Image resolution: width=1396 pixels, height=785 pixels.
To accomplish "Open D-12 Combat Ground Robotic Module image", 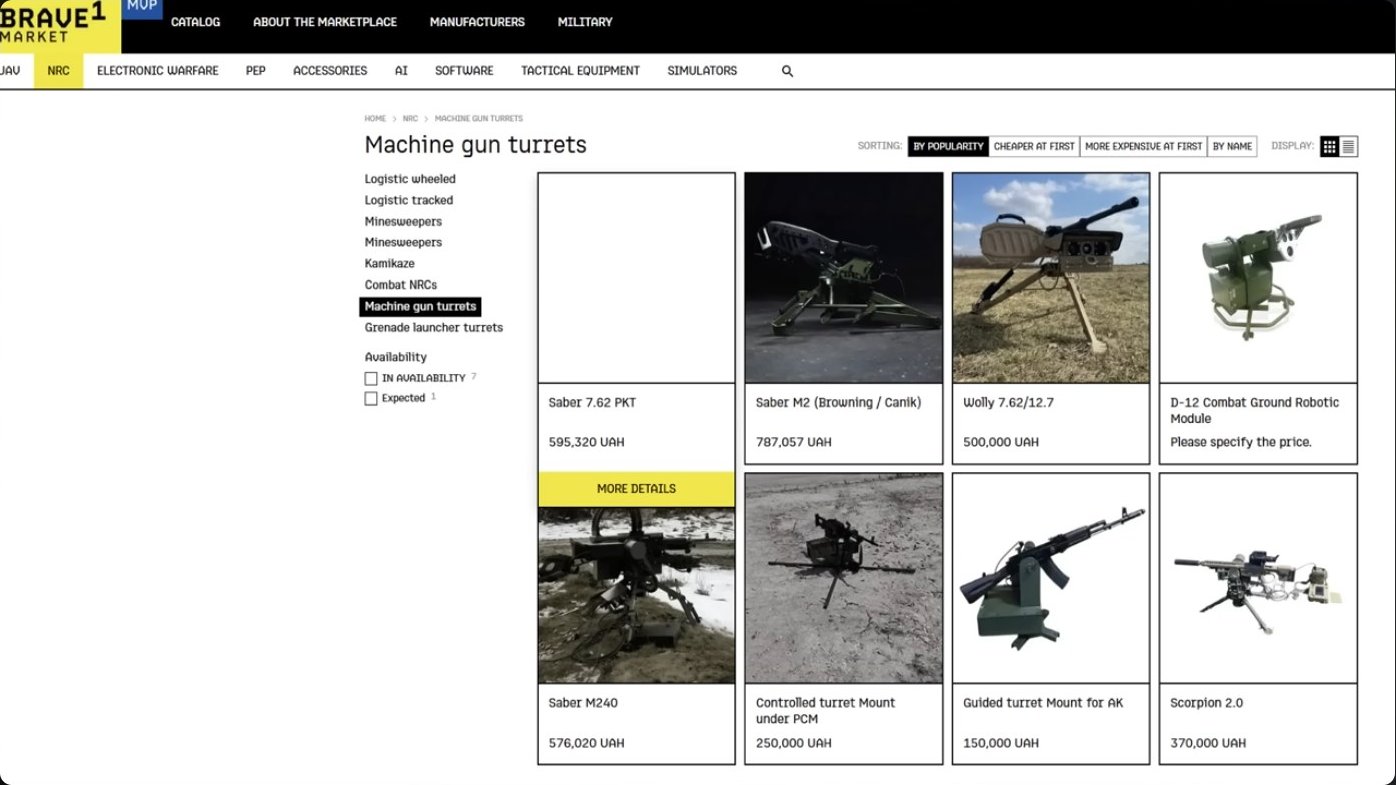I will 1258,278.
